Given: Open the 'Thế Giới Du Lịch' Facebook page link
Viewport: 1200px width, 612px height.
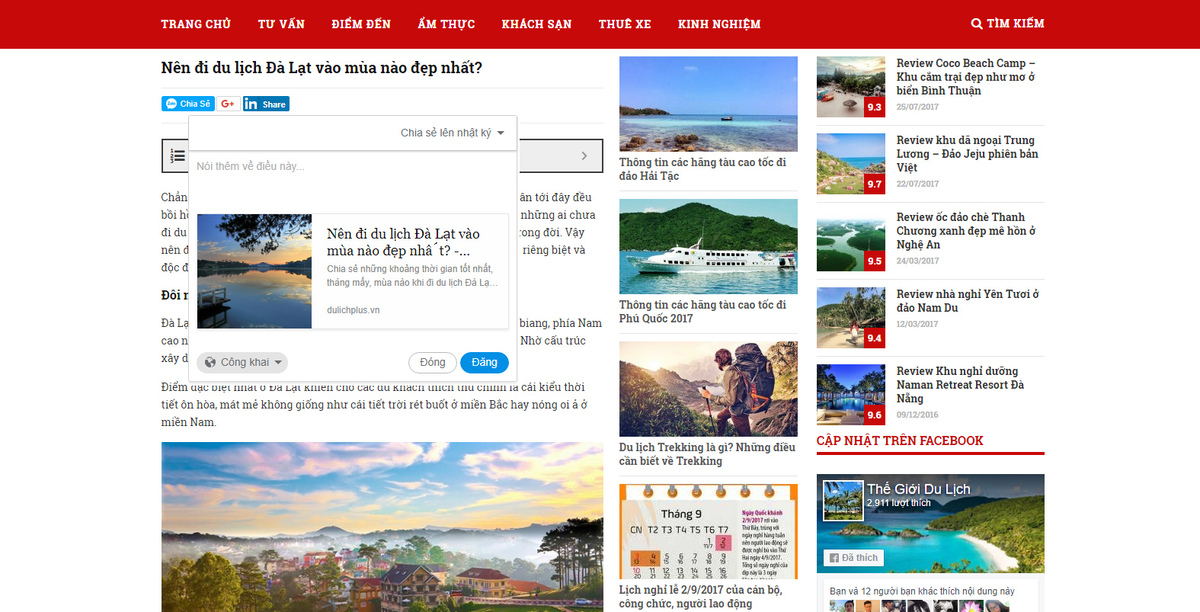Looking at the screenshot, I should click(x=918, y=489).
